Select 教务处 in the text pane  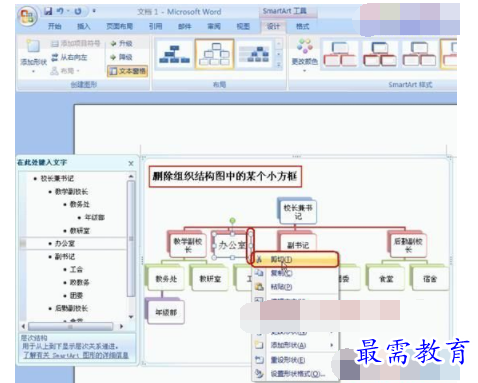[79, 204]
